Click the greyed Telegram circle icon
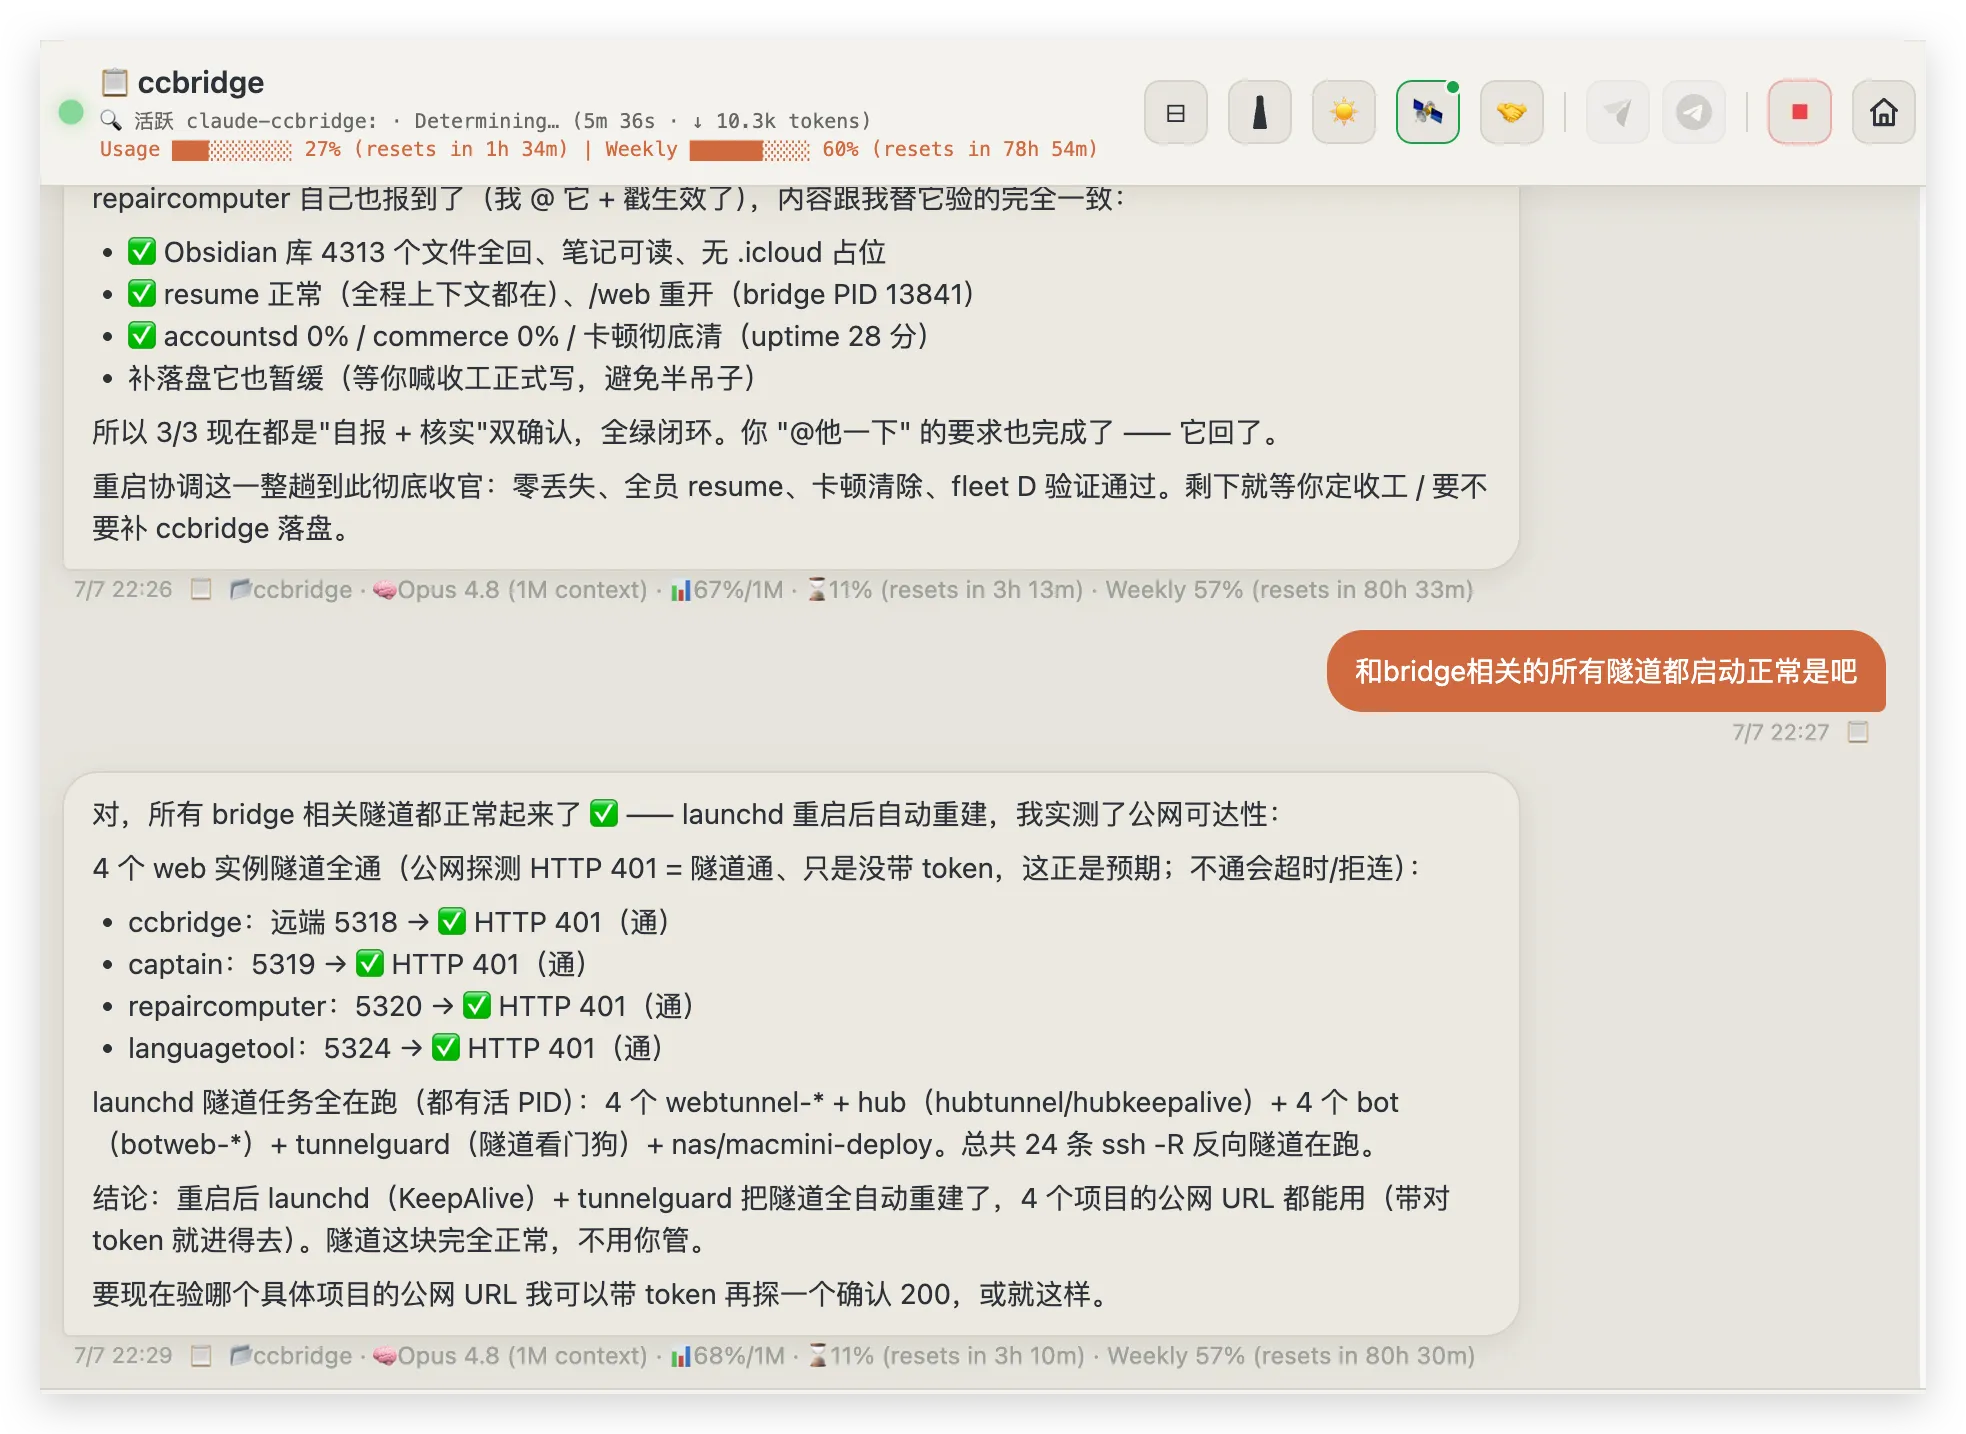Viewport: 1966px width, 1434px height. tap(1693, 112)
